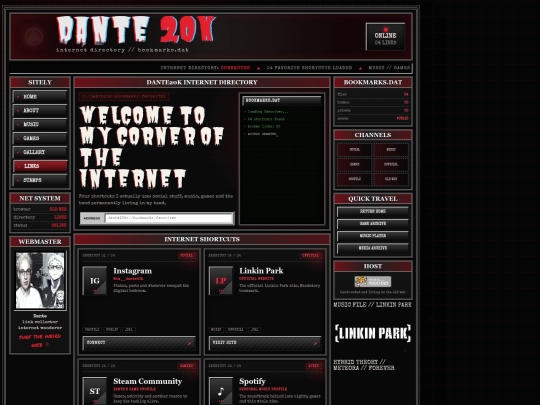Click the Linkin Park logo image
Viewport: 540px width, 405px height.
tap(373, 333)
